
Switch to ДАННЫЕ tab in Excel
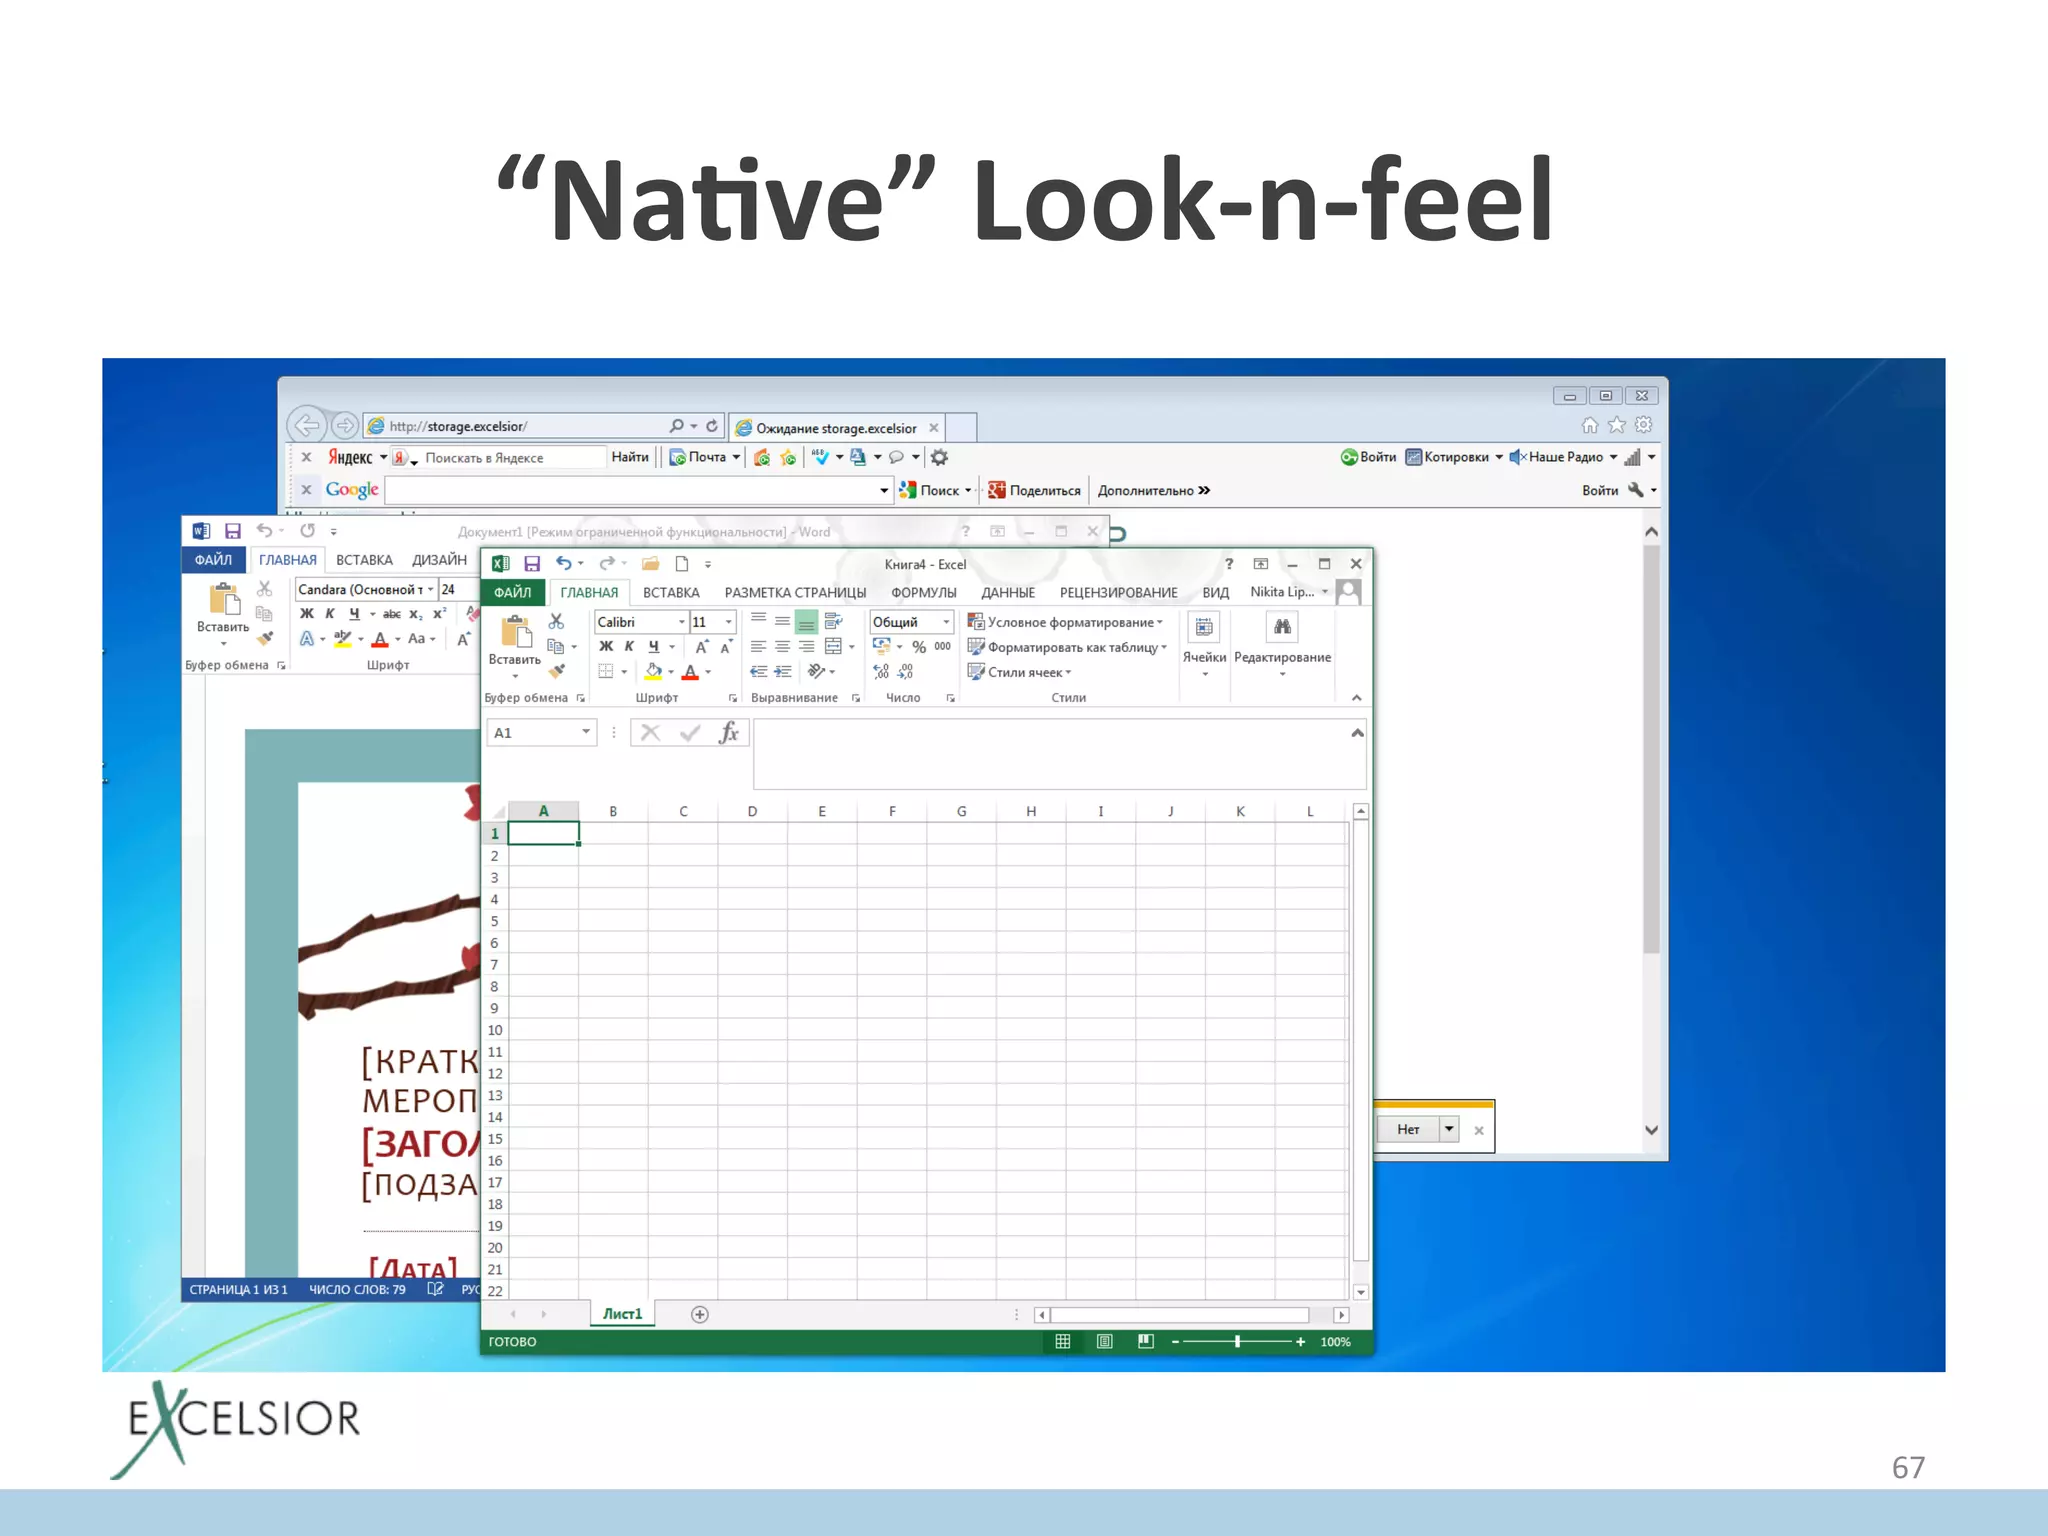click(1007, 593)
